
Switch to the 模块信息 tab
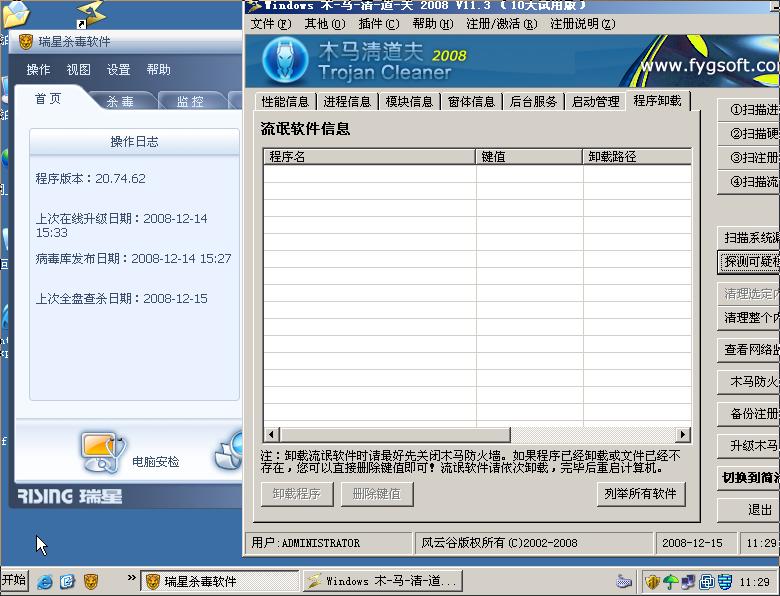pyautogui.click(x=409, y=101)
